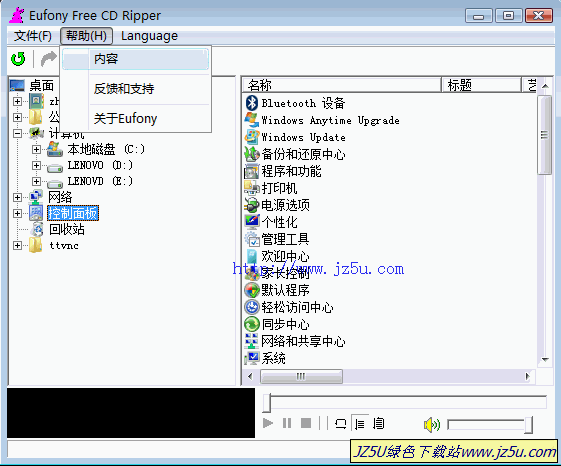Click the Play button
The image size is (561, 466).
tap(268, 423)
